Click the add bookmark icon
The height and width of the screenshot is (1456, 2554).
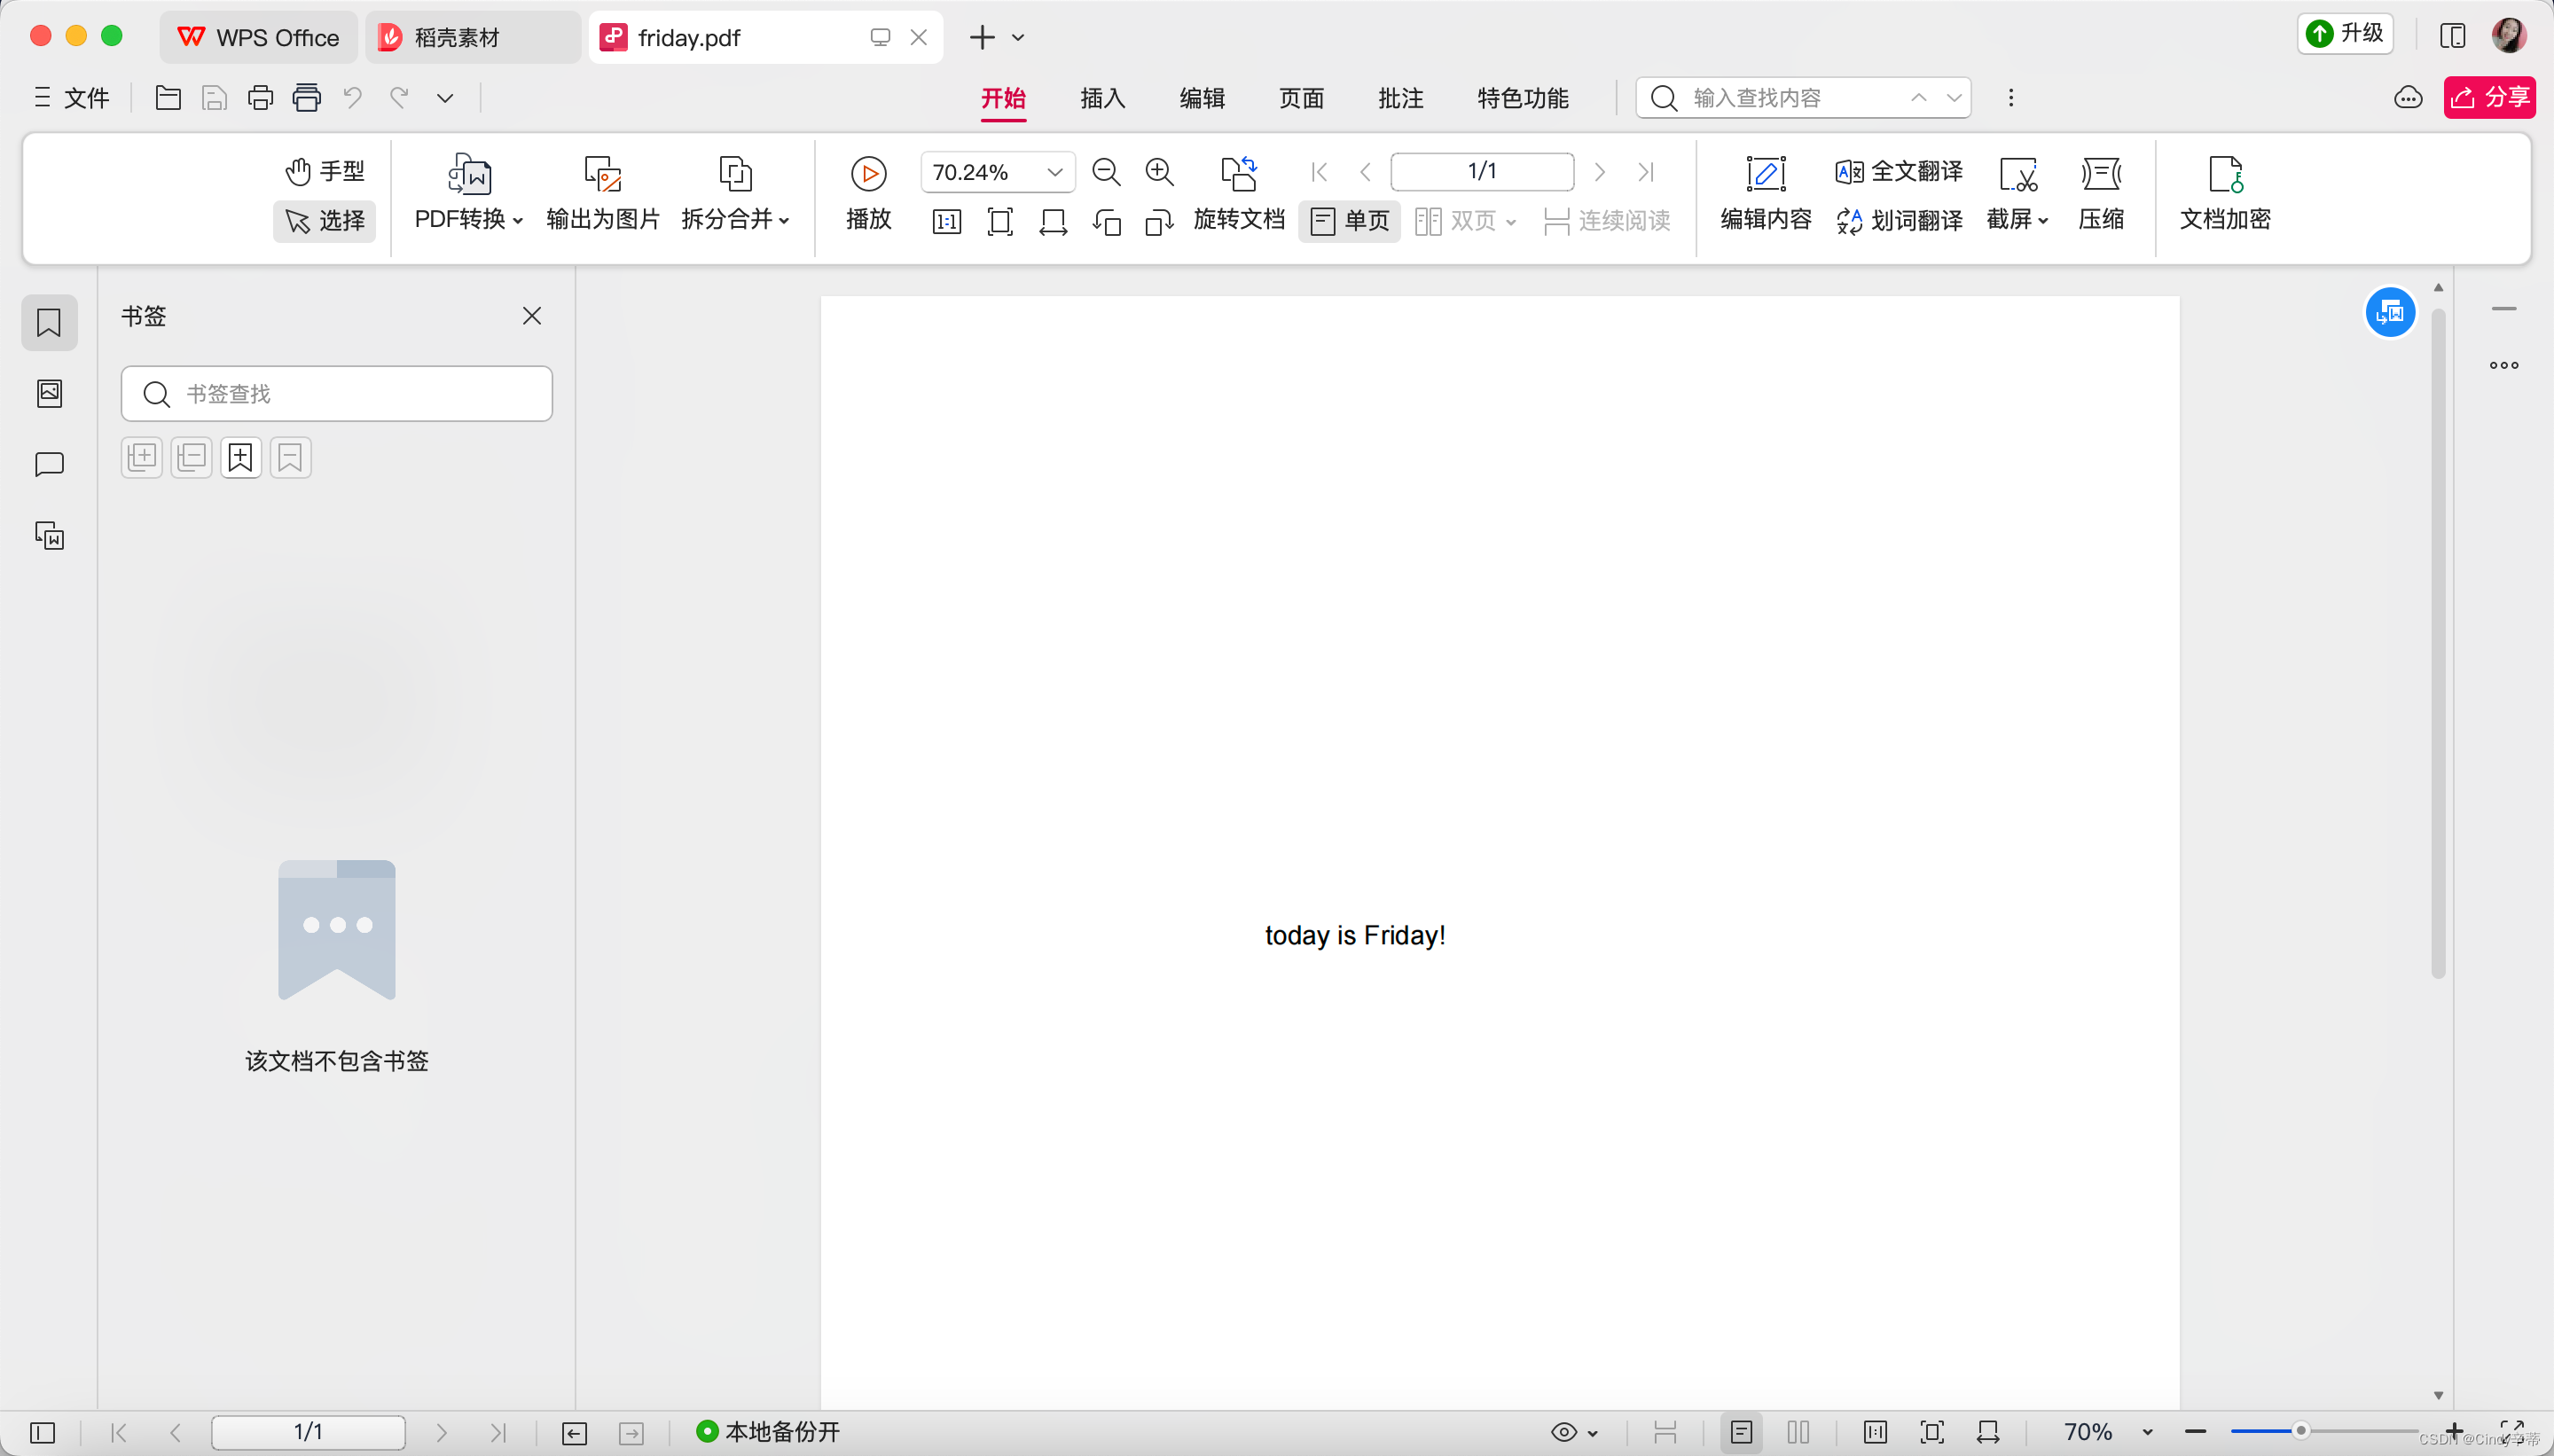(x=240, y=458)
